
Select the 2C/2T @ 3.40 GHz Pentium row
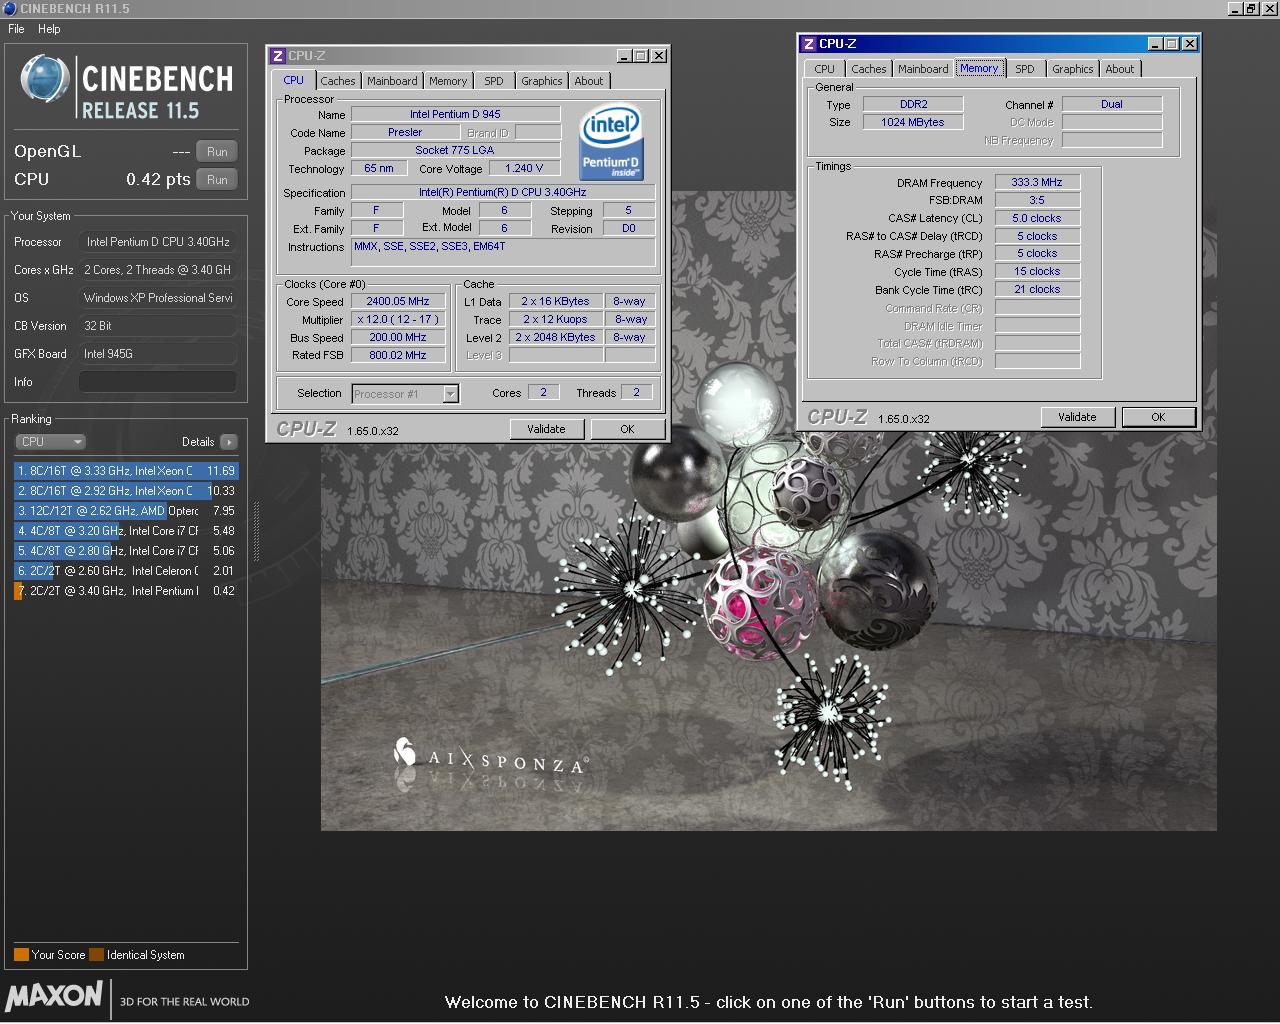[x=126, y=591]
